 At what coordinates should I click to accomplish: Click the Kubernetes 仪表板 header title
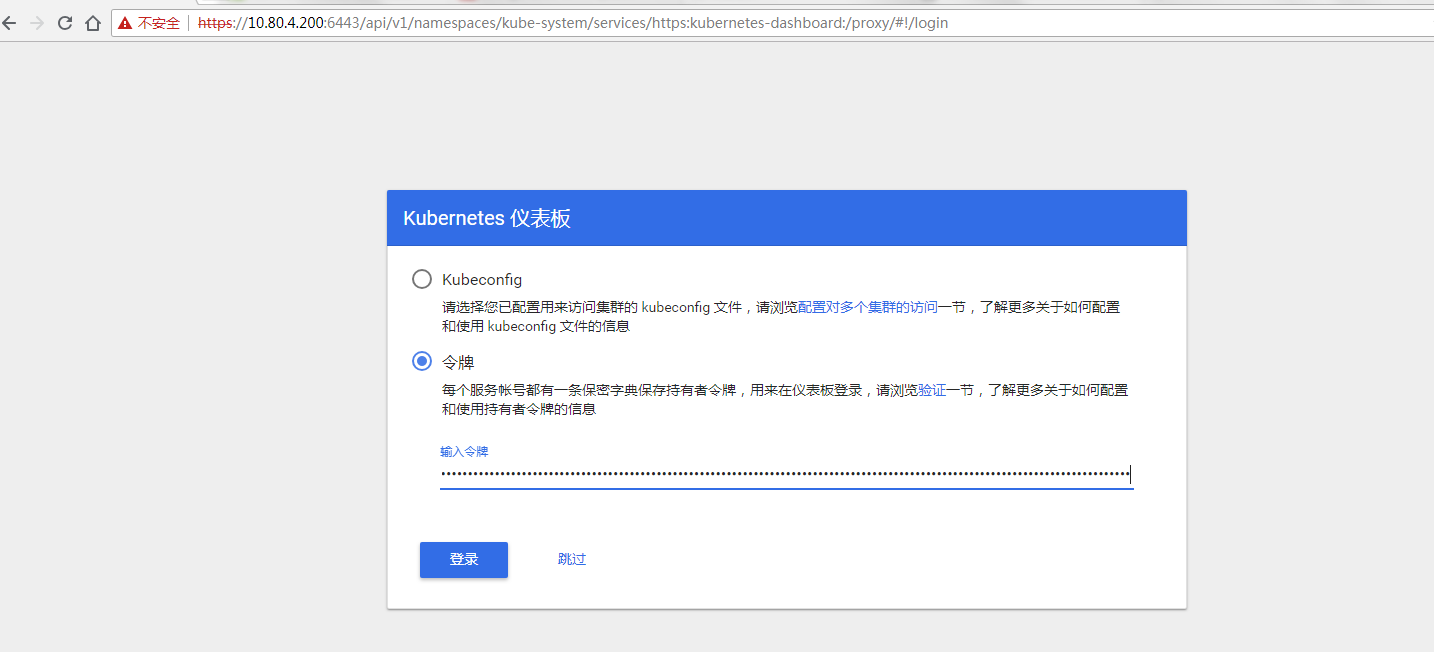(x=487, y=218)
